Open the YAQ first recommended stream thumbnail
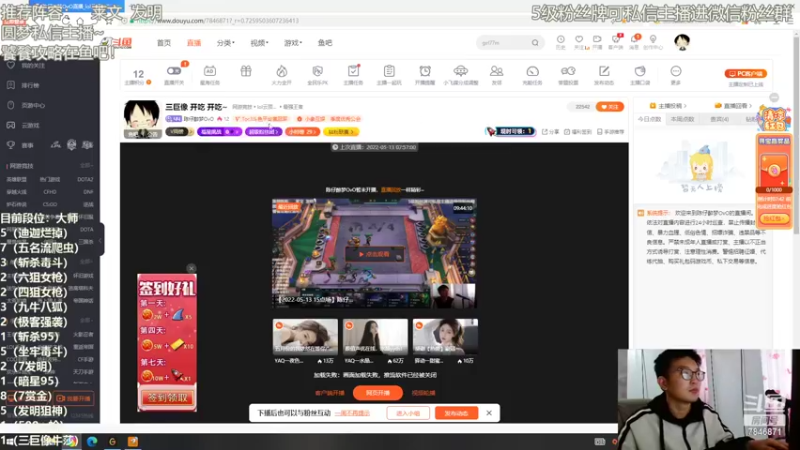Screen dimensions: 800x450 pyautogui.click(x=305, y=337)
